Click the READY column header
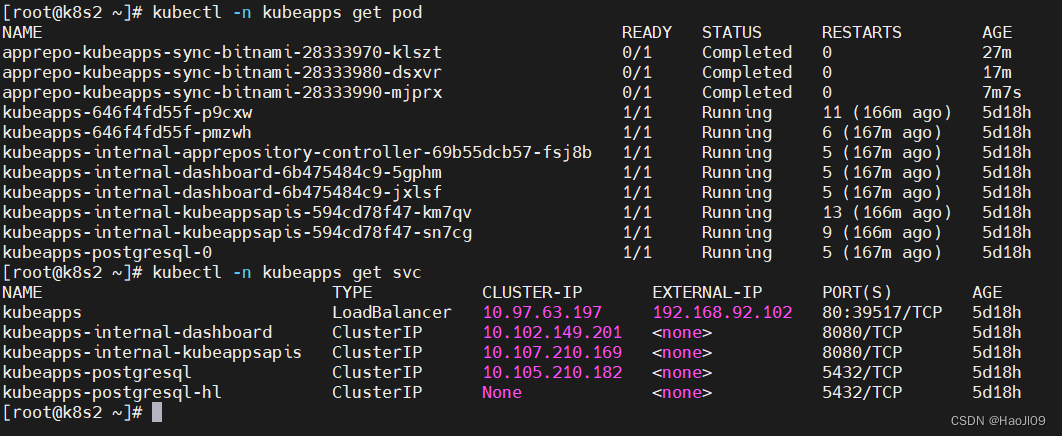Screen dimensions: 1062x436 point(647,32)
